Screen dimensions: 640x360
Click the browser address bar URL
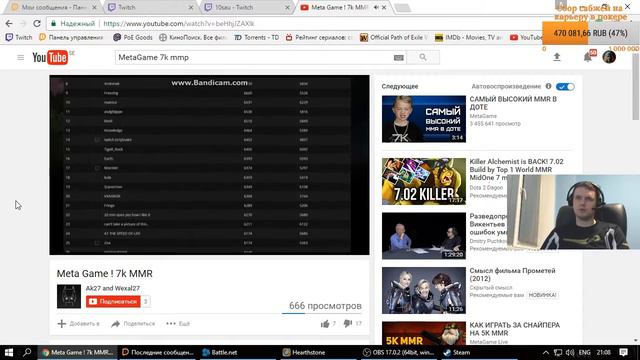point(179,24)
